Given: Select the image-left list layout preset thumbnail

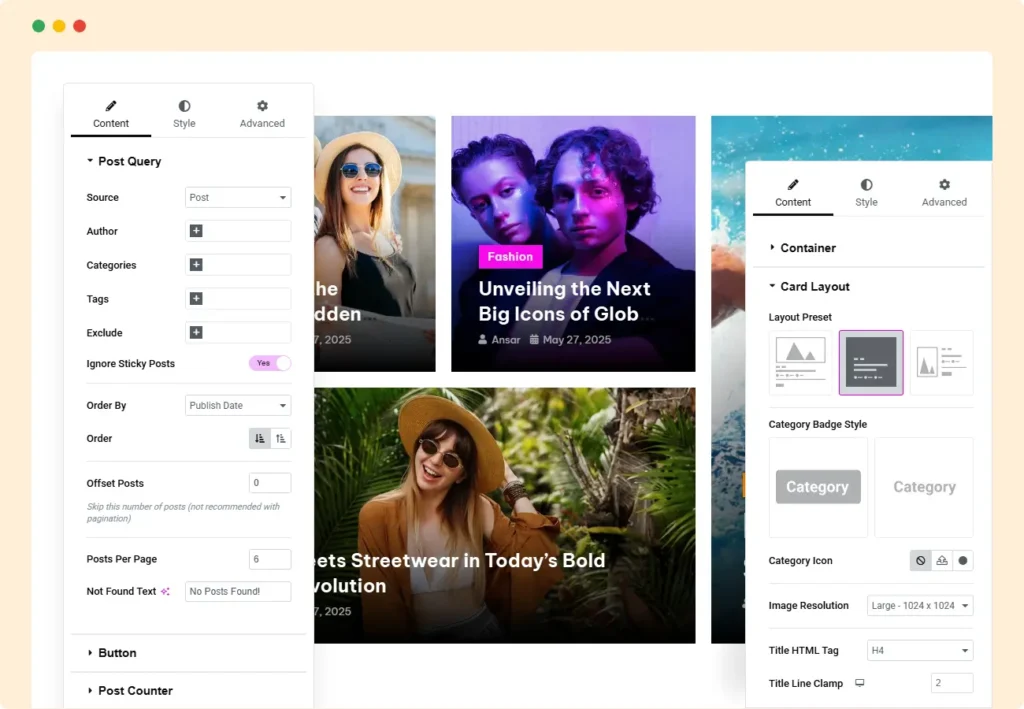Looking at the screenshot, I should coord(941,362).
